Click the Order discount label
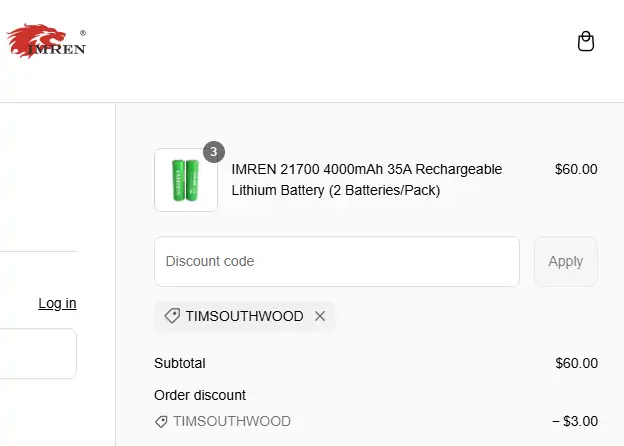Image resolution: width=624 pixels, height=446 pixels. pyautogui.click(x=200, y=395)
